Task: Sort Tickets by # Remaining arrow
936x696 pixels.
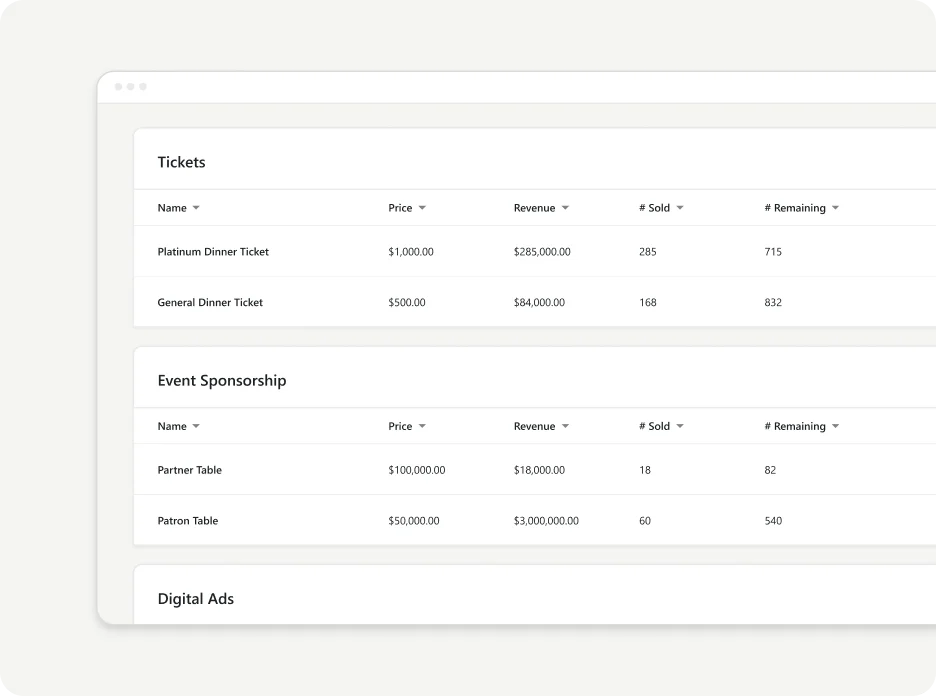Action: coord(835,208)
